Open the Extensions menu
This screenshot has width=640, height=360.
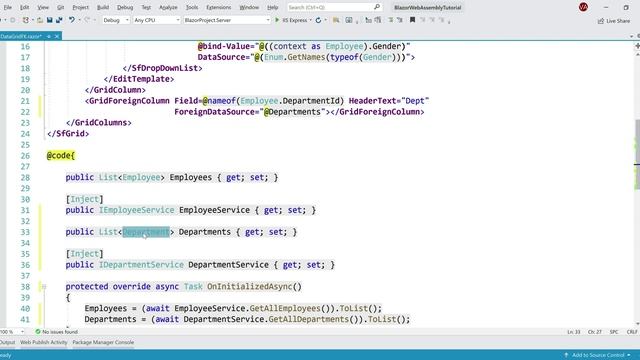(x=219, y=7)
